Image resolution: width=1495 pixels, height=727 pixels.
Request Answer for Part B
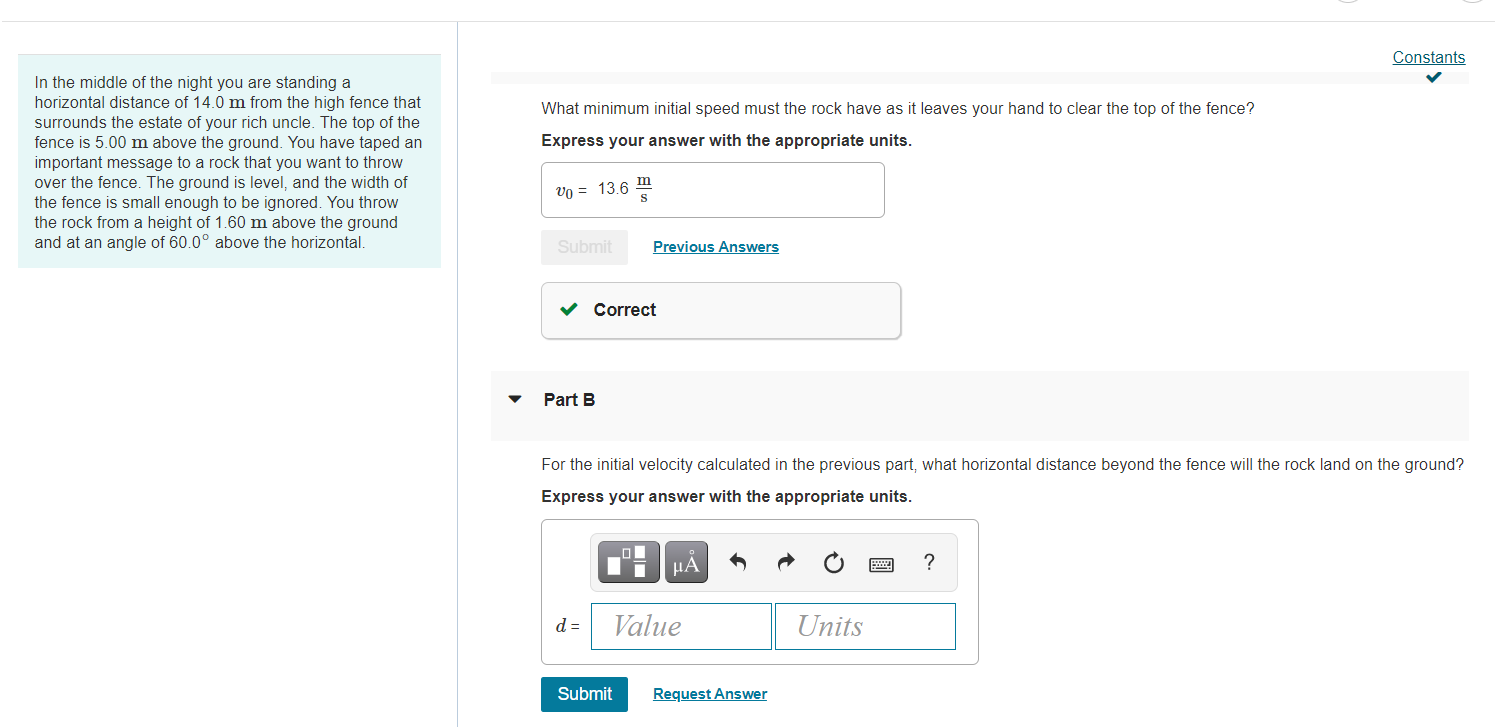pyautogui.click(x=709, y=693)
